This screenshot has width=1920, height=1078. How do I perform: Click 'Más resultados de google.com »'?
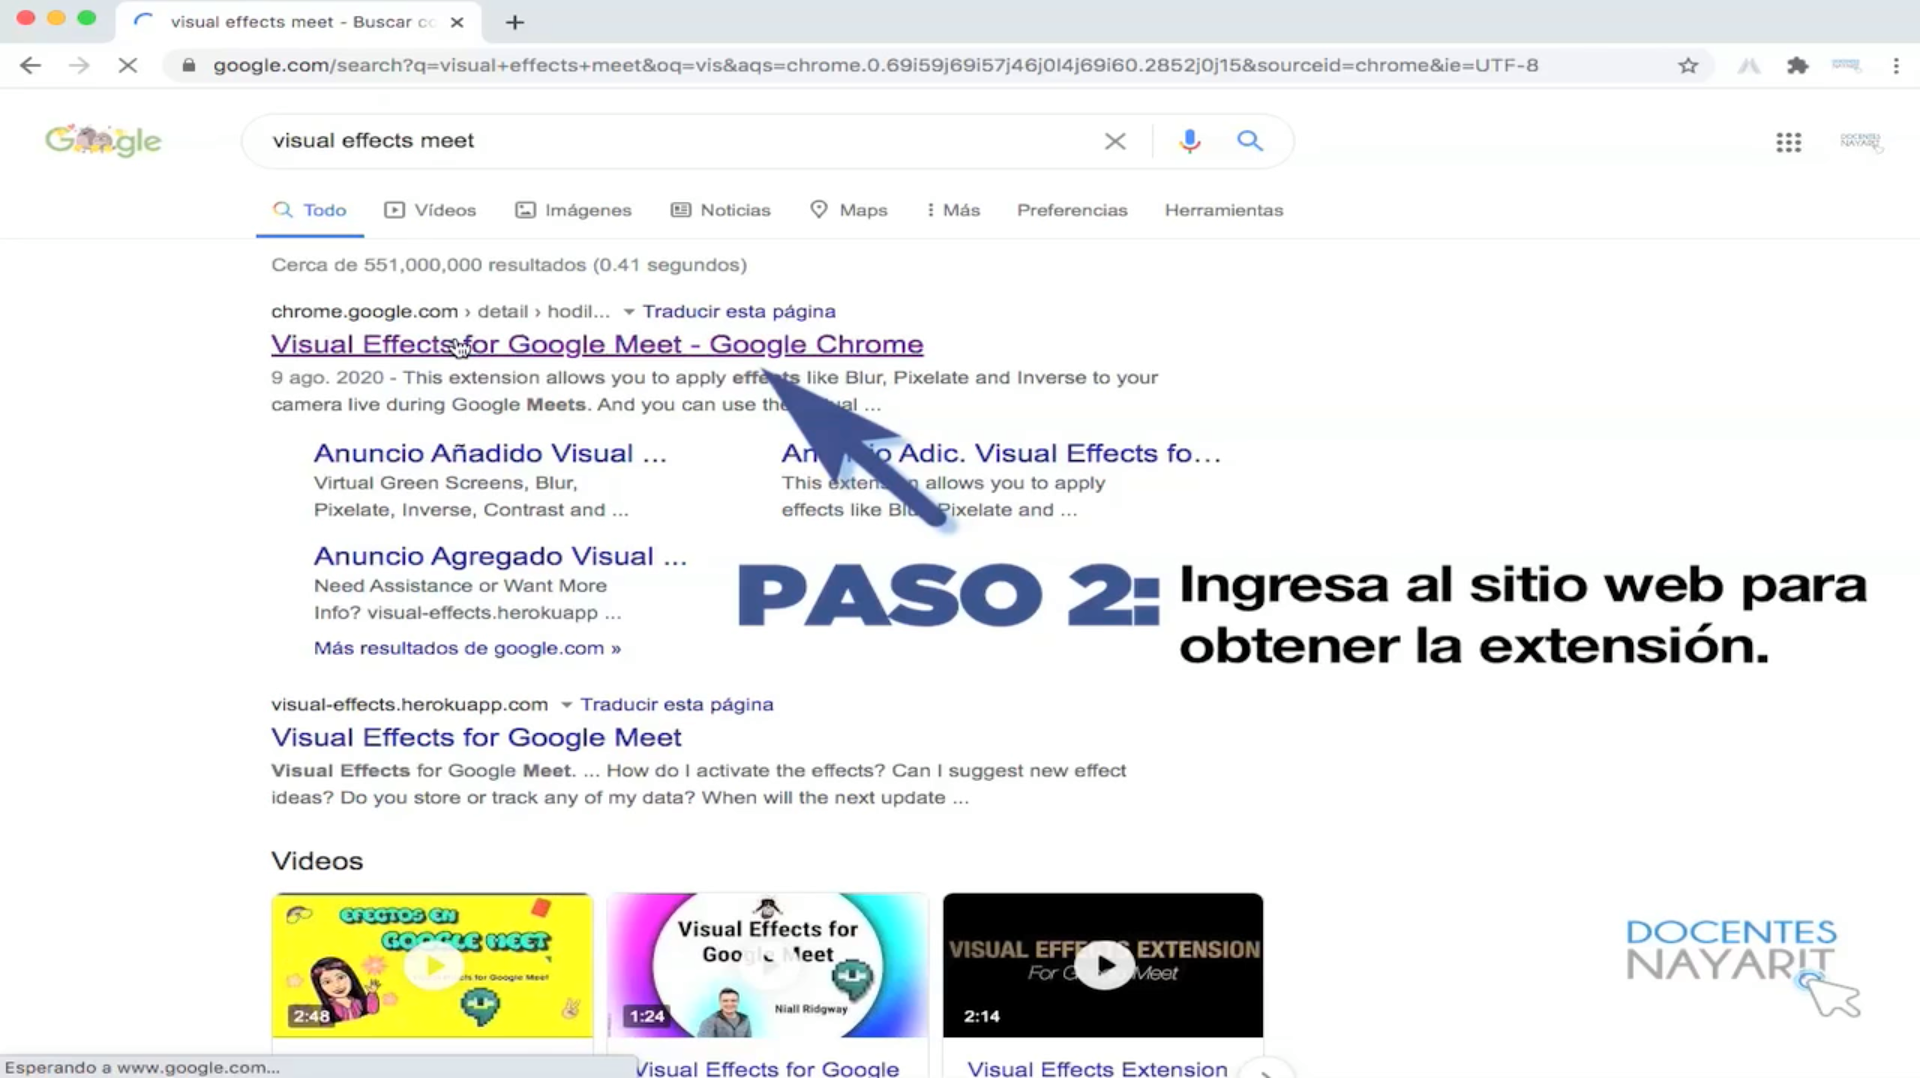click(467, 648)
